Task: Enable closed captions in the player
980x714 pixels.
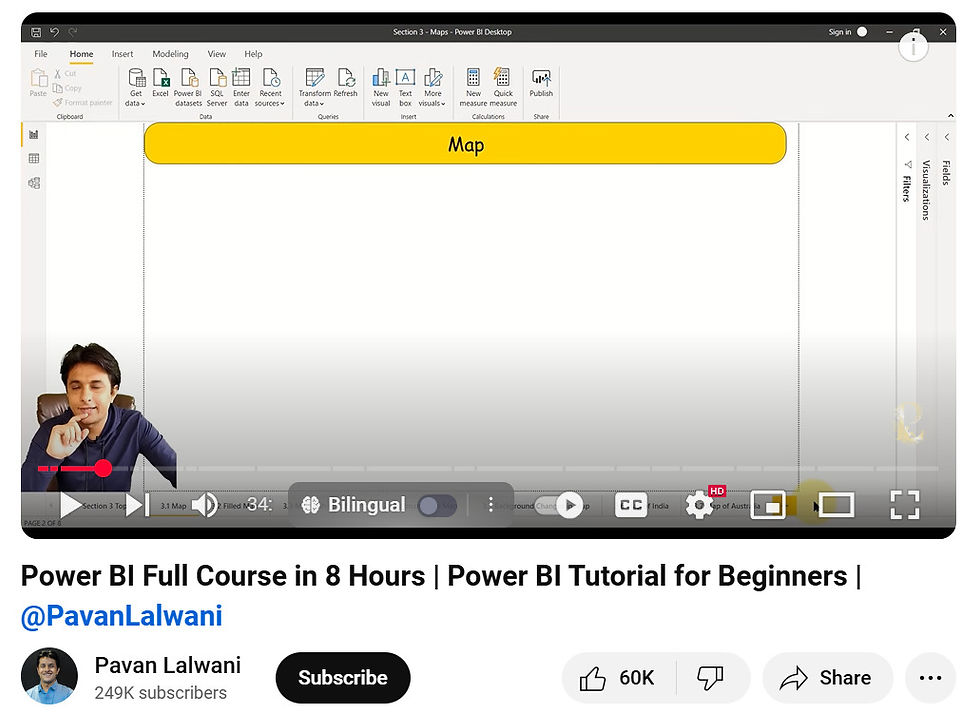Action: pos(631,505)
